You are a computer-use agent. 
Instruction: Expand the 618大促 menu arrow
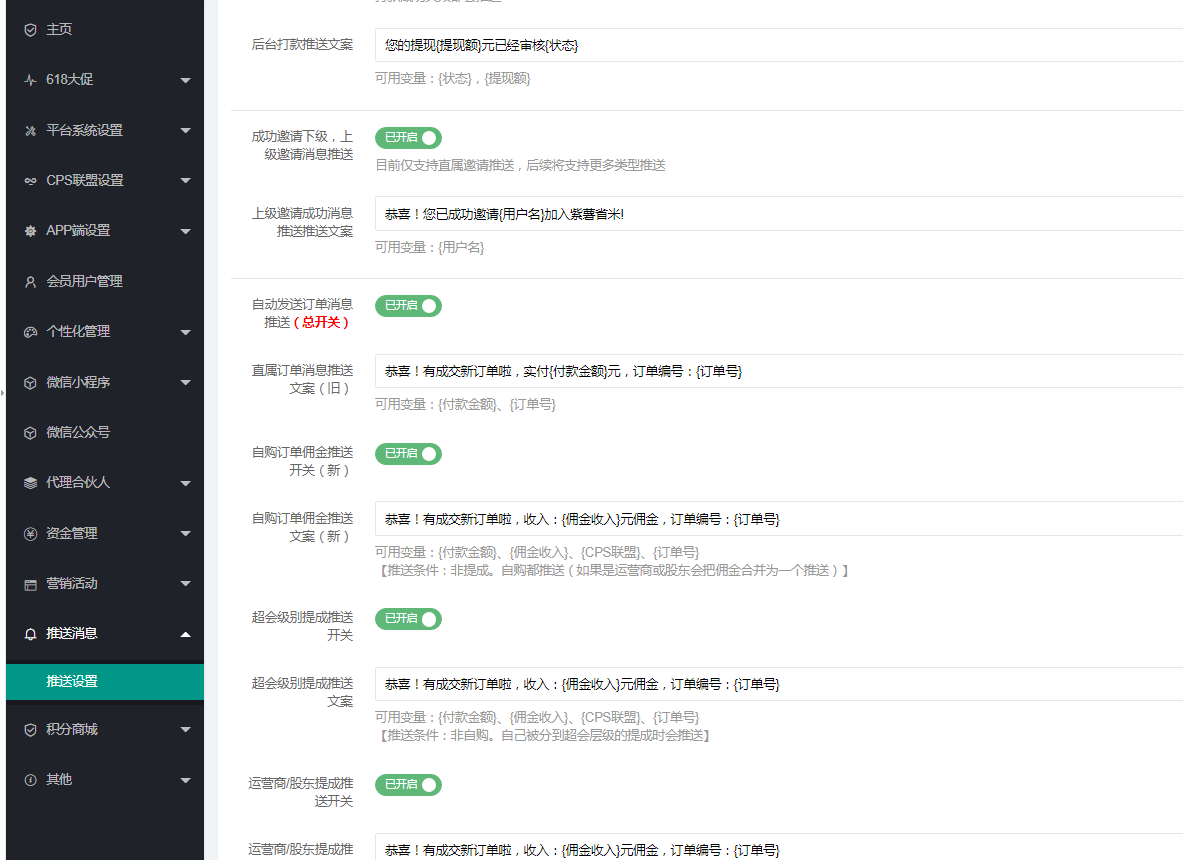186,80
